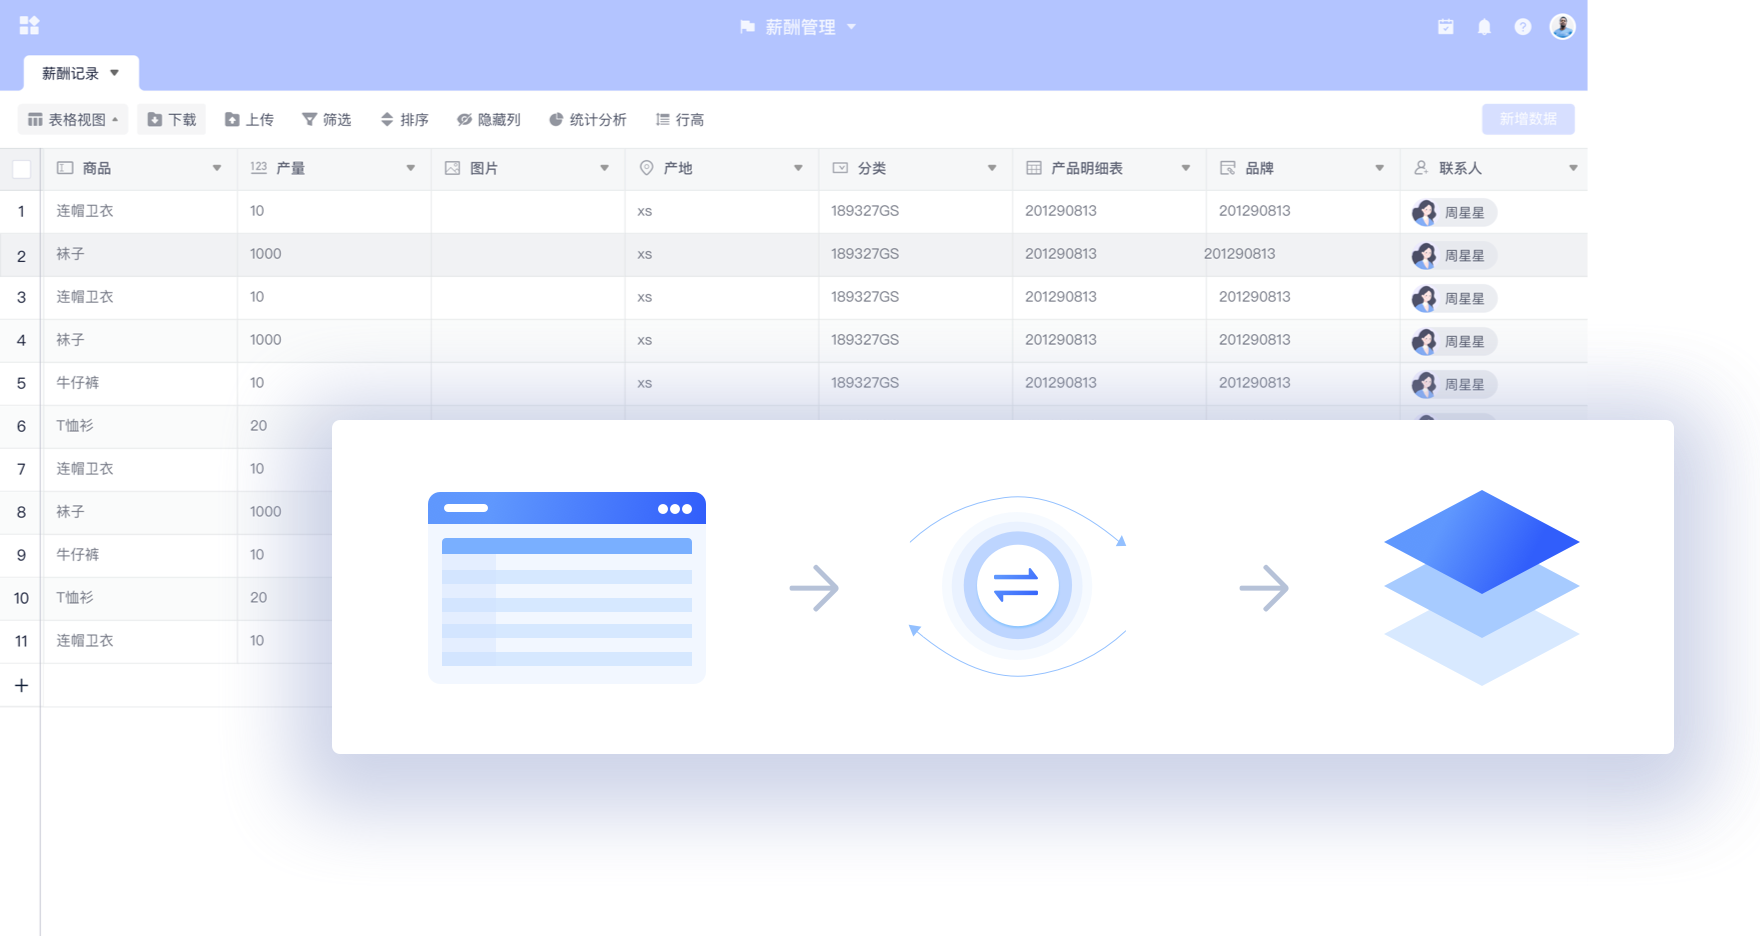Viewport: 1760px width, 936px height.
Task: Click the person icon of 联系人 column
Action: coord(1421,168)
